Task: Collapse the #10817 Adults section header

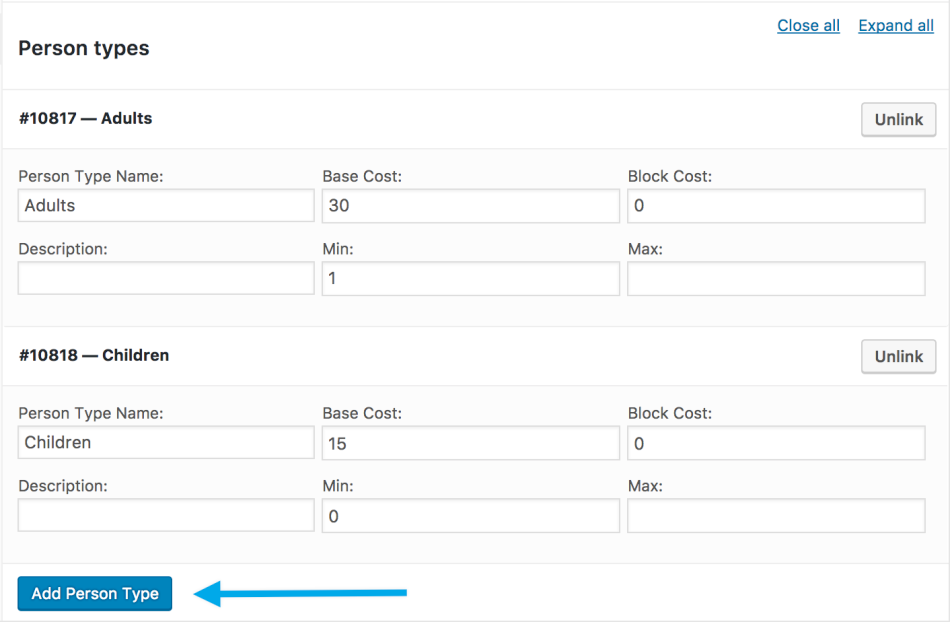Action: click(x=86, y=118)
